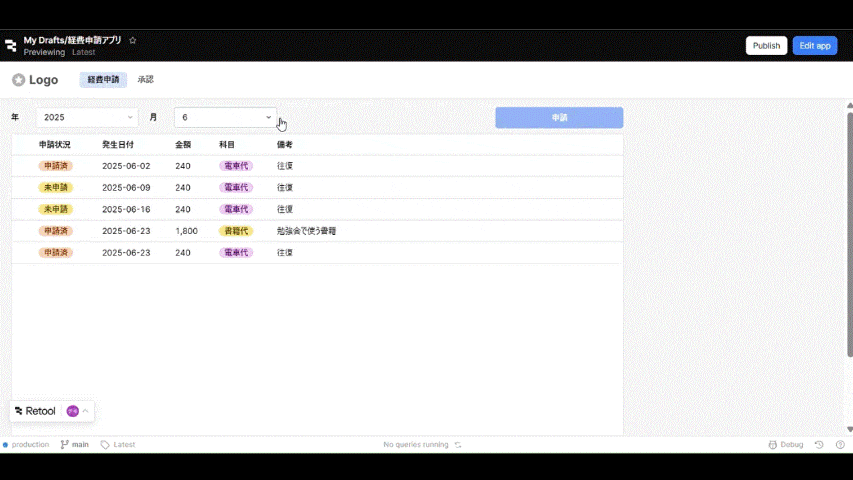Switch to the 承認 tab
Image resolution: width=853 pixels, height=480 pixels.
click(145, 79)
